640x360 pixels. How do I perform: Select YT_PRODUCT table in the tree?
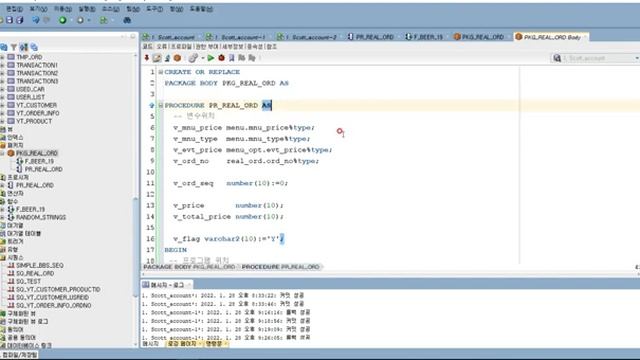(34, 121)
